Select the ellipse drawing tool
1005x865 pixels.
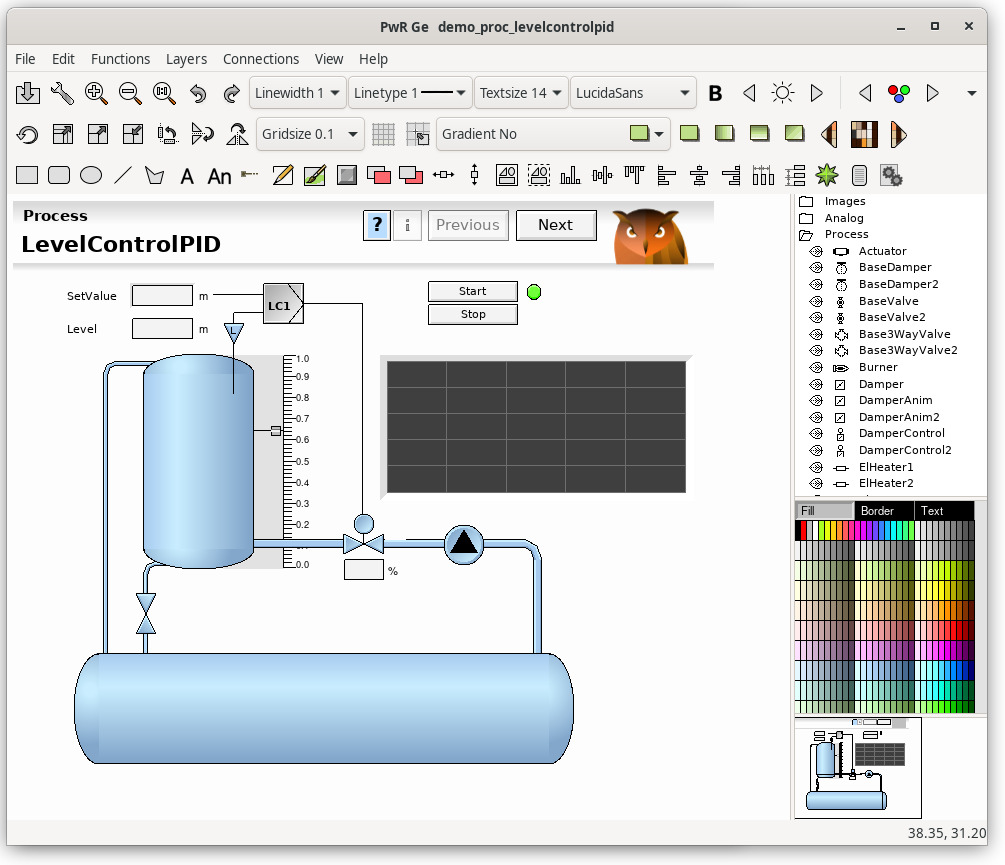coord(91,176)
